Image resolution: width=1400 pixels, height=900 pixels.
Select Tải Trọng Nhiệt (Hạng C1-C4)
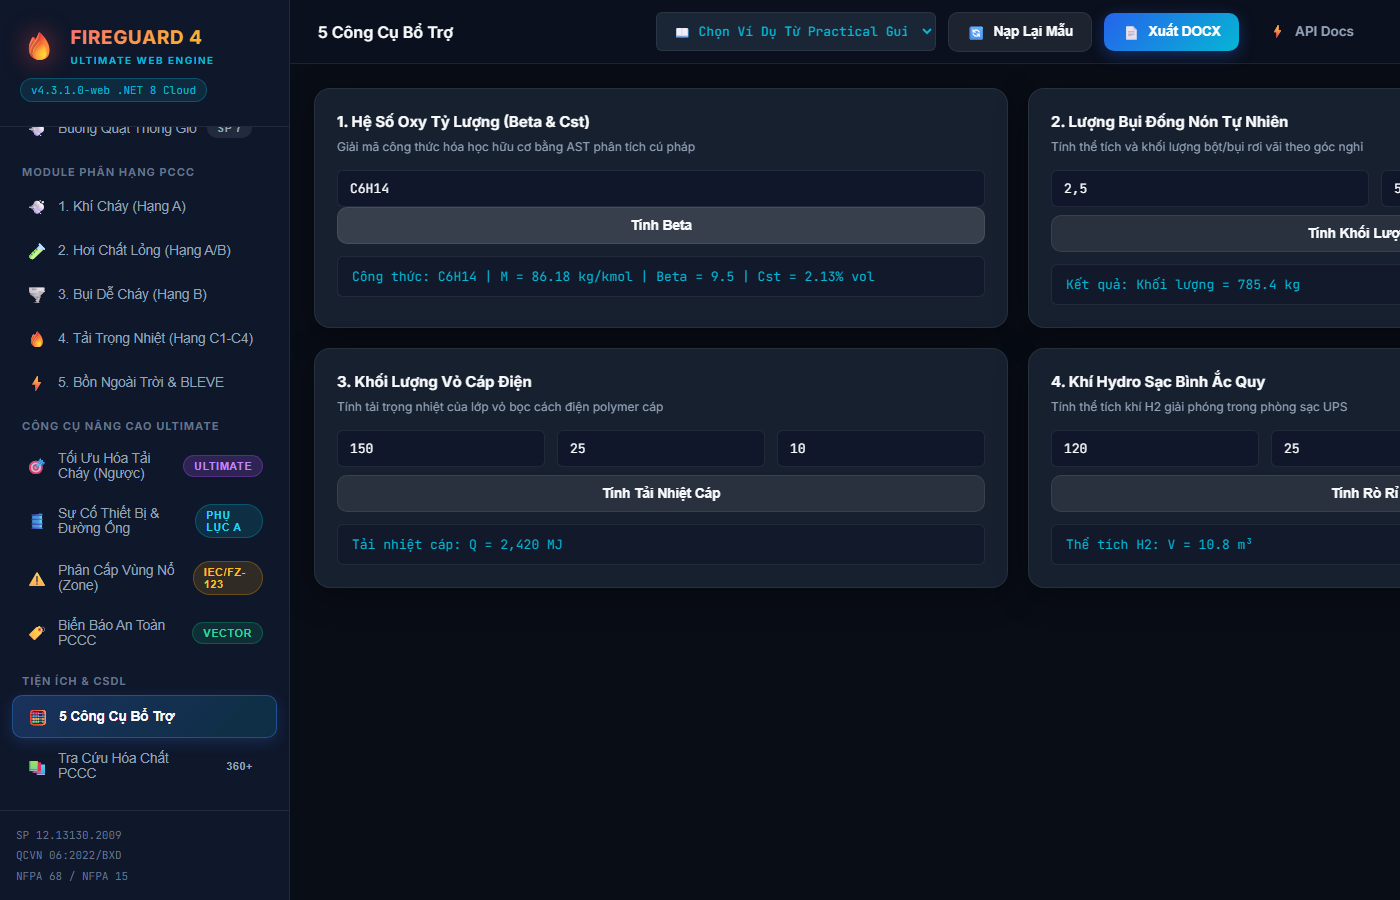(144, 339)
